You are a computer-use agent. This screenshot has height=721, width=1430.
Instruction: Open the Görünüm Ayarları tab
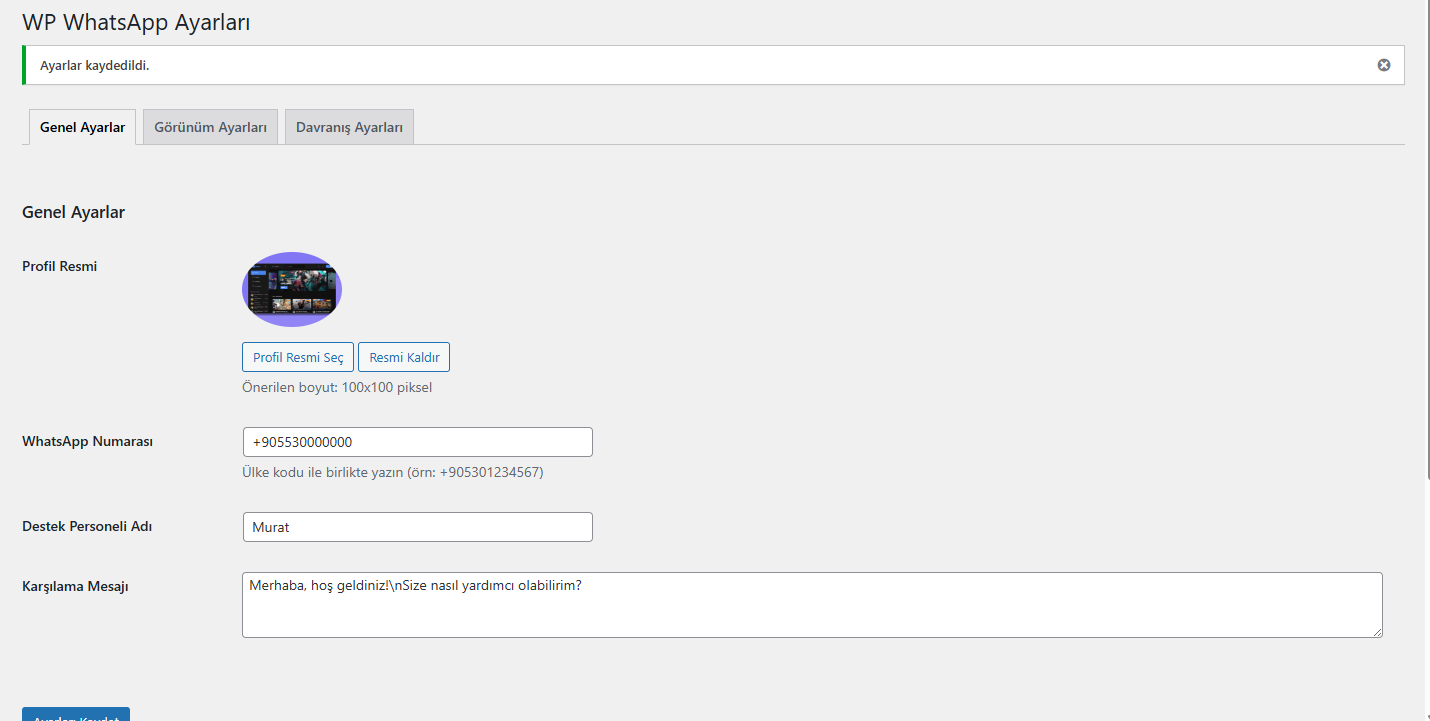[210, 127]
